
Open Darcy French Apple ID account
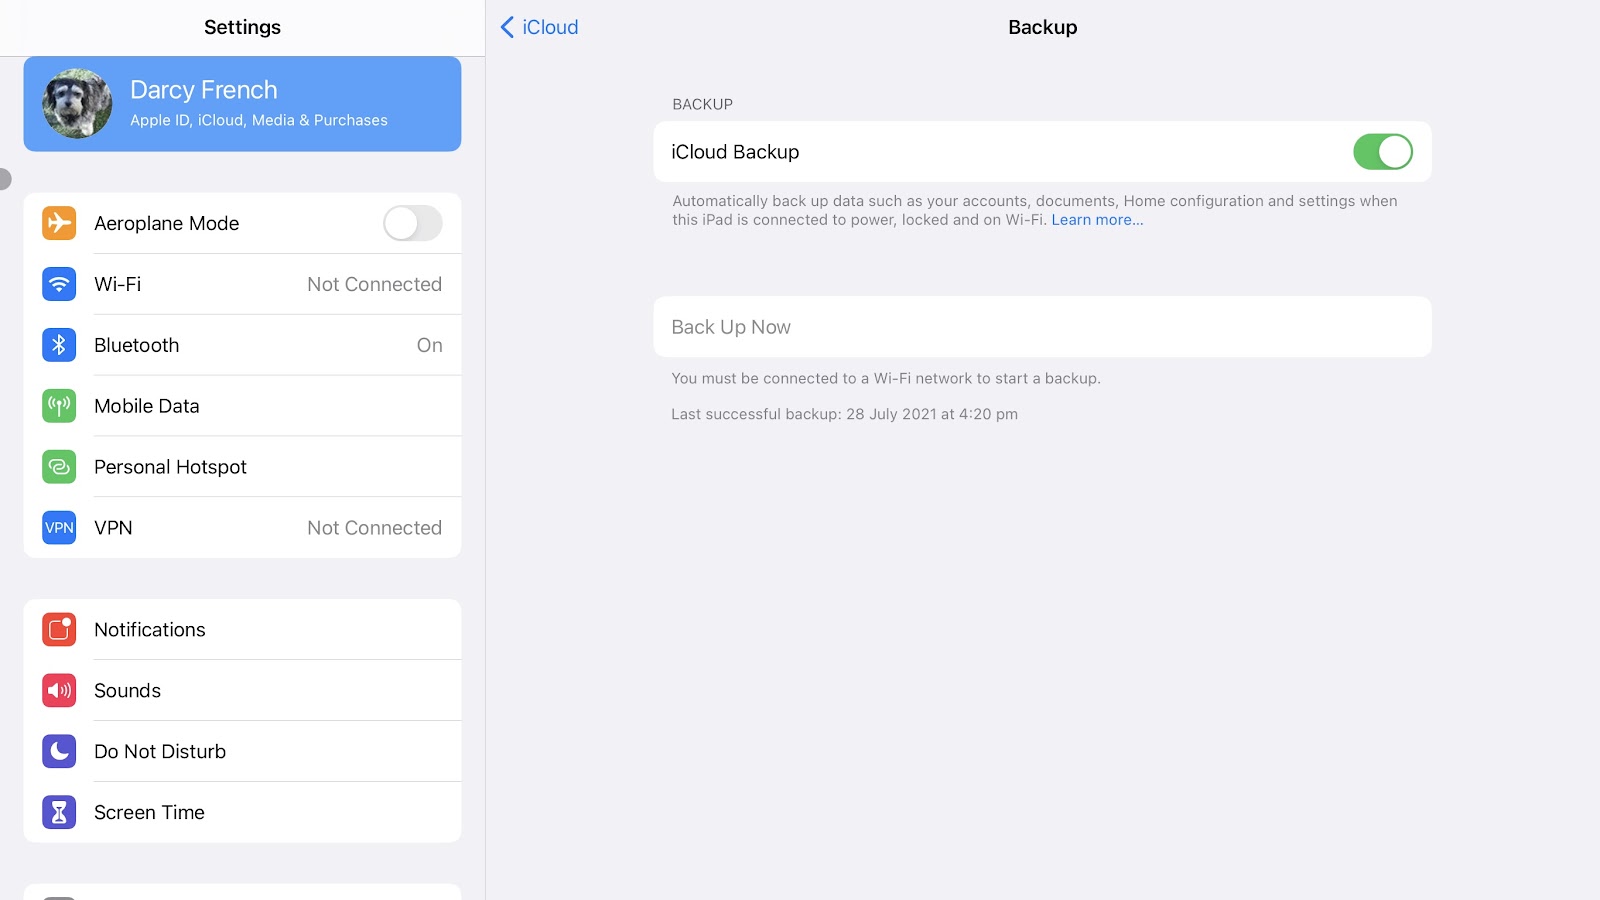[x=242, y=104]
